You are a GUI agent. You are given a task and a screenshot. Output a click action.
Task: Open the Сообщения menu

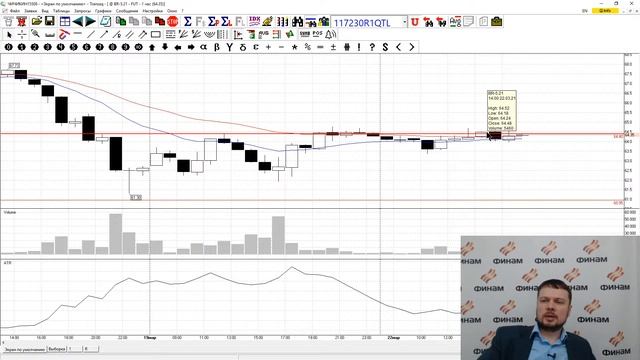(127, 11)
